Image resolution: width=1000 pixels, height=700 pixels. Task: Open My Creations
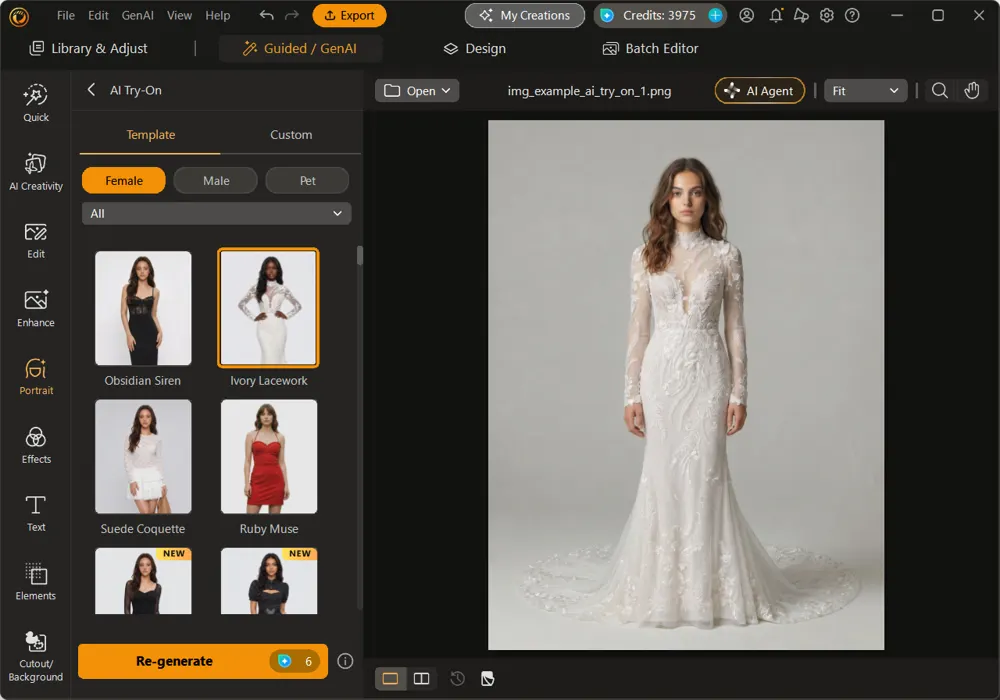[525, 15]
